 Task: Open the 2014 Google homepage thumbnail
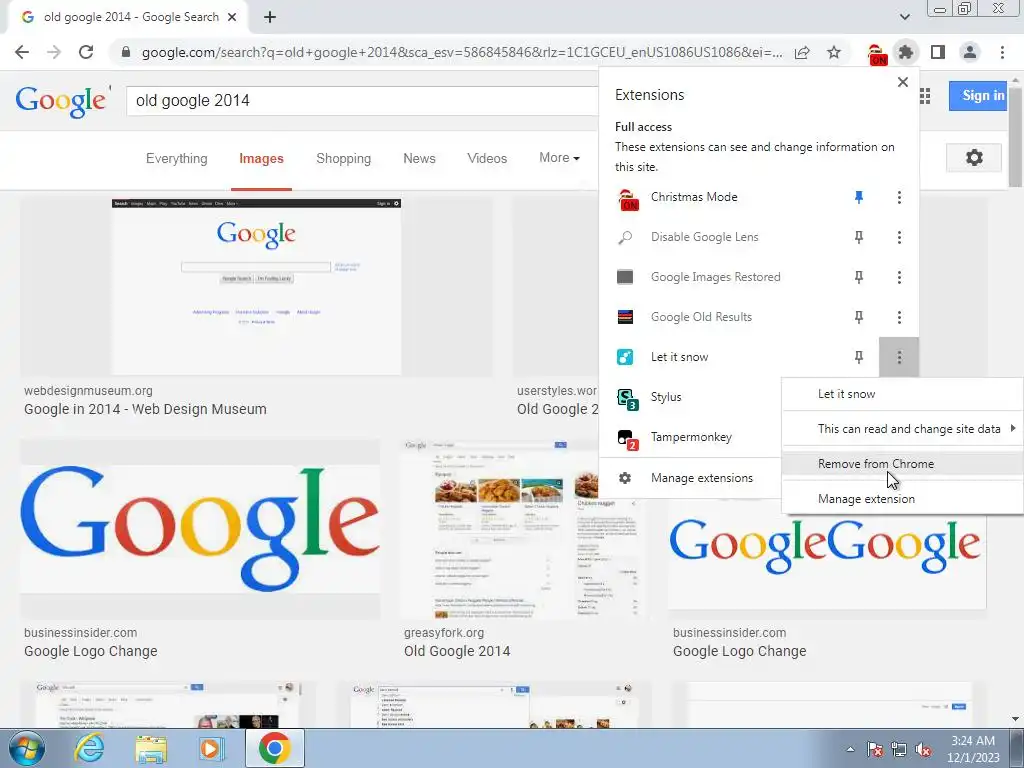[256, 286]
